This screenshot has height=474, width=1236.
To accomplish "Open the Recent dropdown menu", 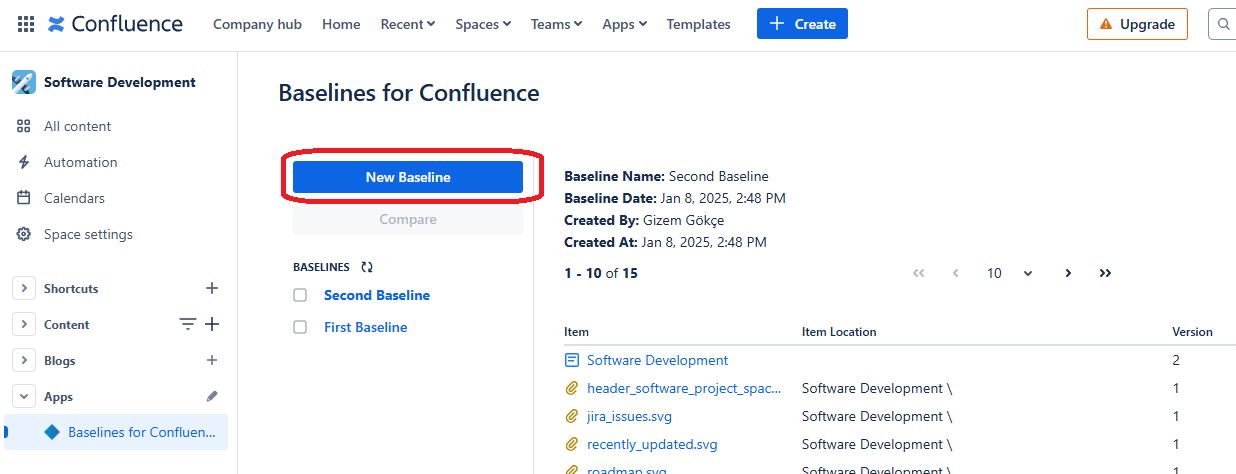I will point(408,24).
